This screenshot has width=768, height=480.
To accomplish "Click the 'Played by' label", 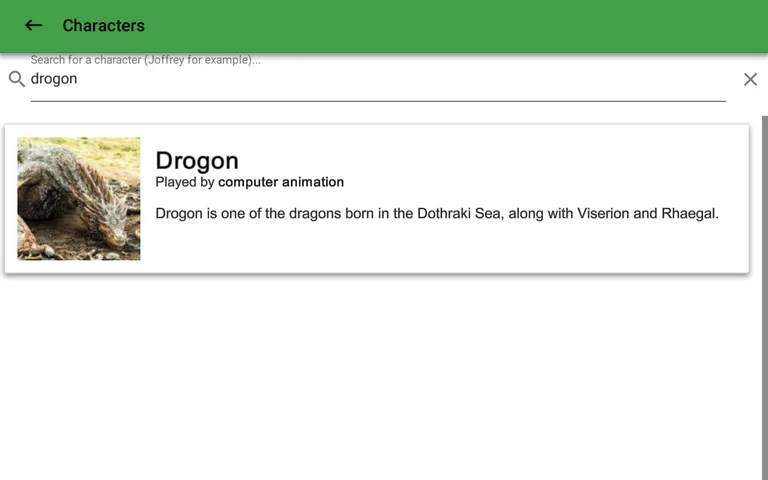I will click(x=185, y=182).
